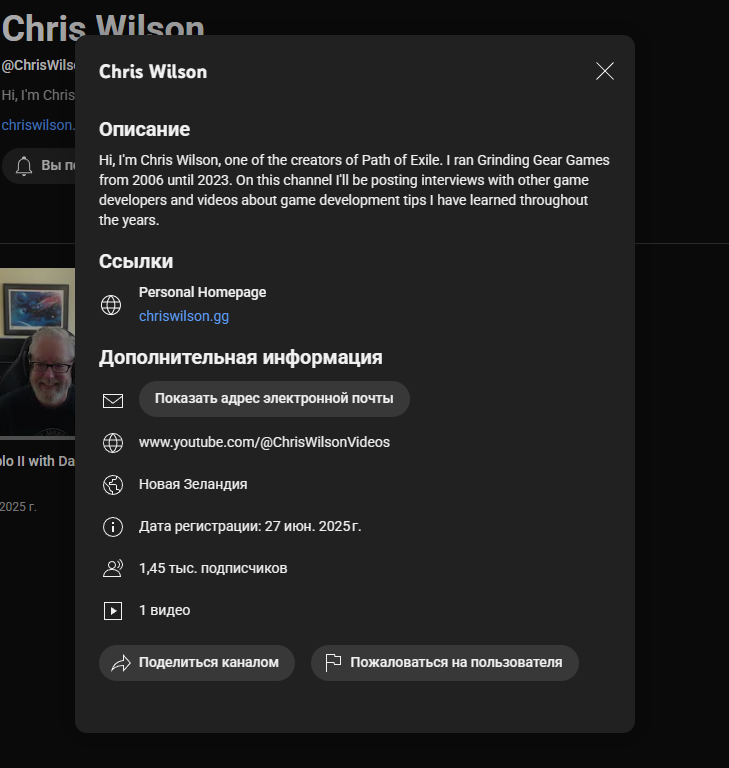The width and height of the screenshot is (729, 768).
Task: Click the subscribers icon
Action: 113,569
